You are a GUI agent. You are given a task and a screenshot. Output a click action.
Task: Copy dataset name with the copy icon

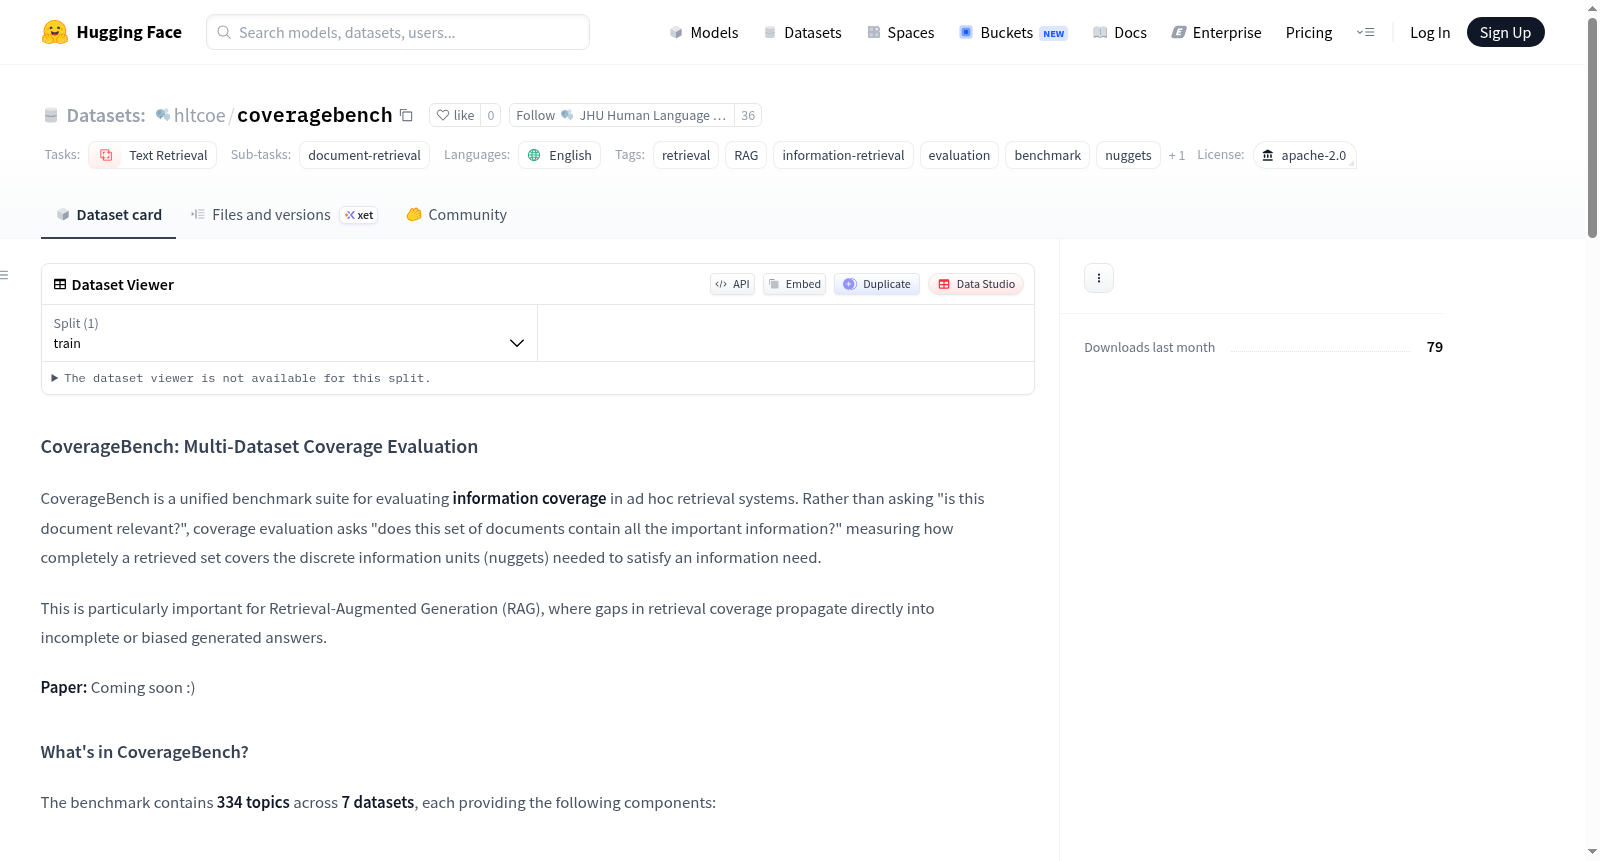(x=406, y=115)
